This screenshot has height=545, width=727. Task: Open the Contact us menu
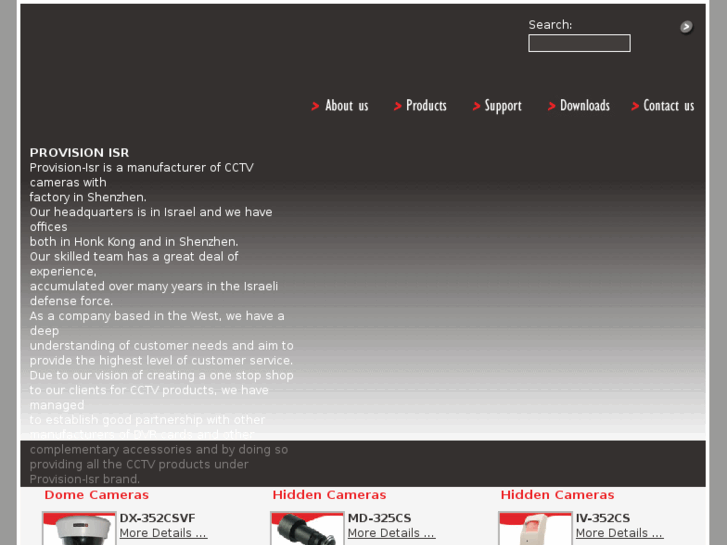[x=669, y=106]
